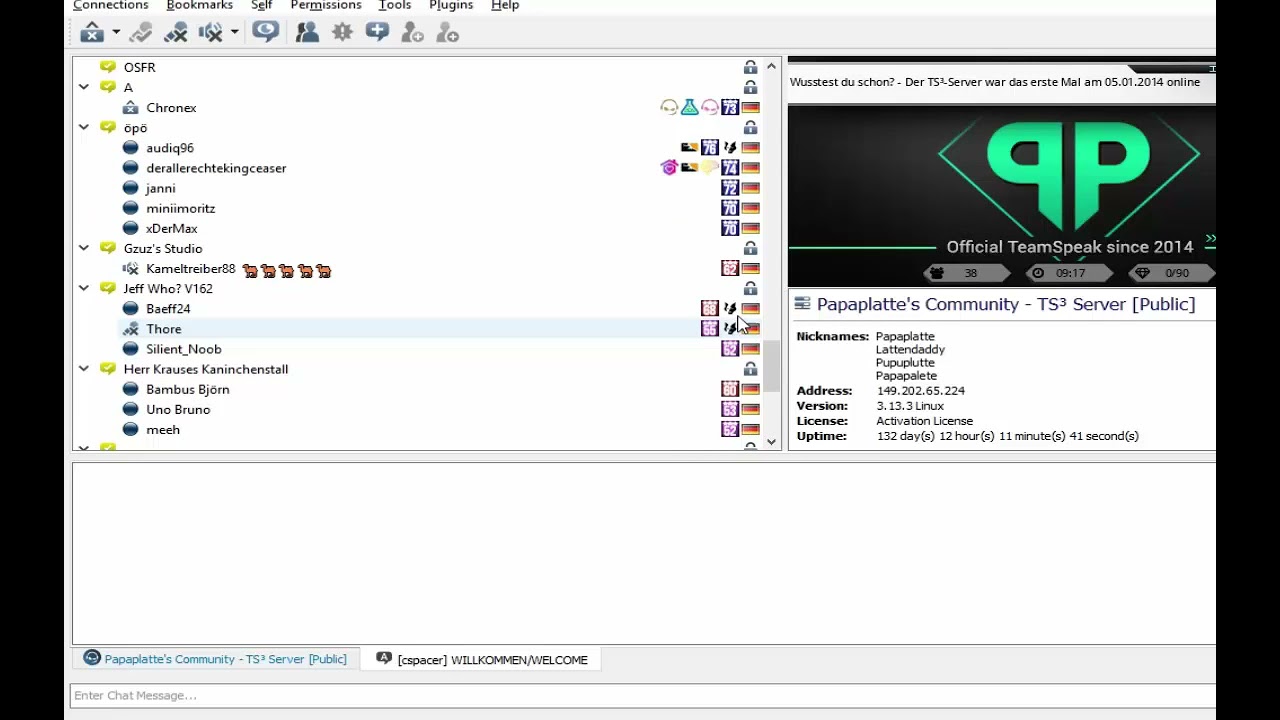This screenshot has width=1280, height=720.
Task: Click Kameltreiber88's number 62 badge
Action: (x=730, y=268)
